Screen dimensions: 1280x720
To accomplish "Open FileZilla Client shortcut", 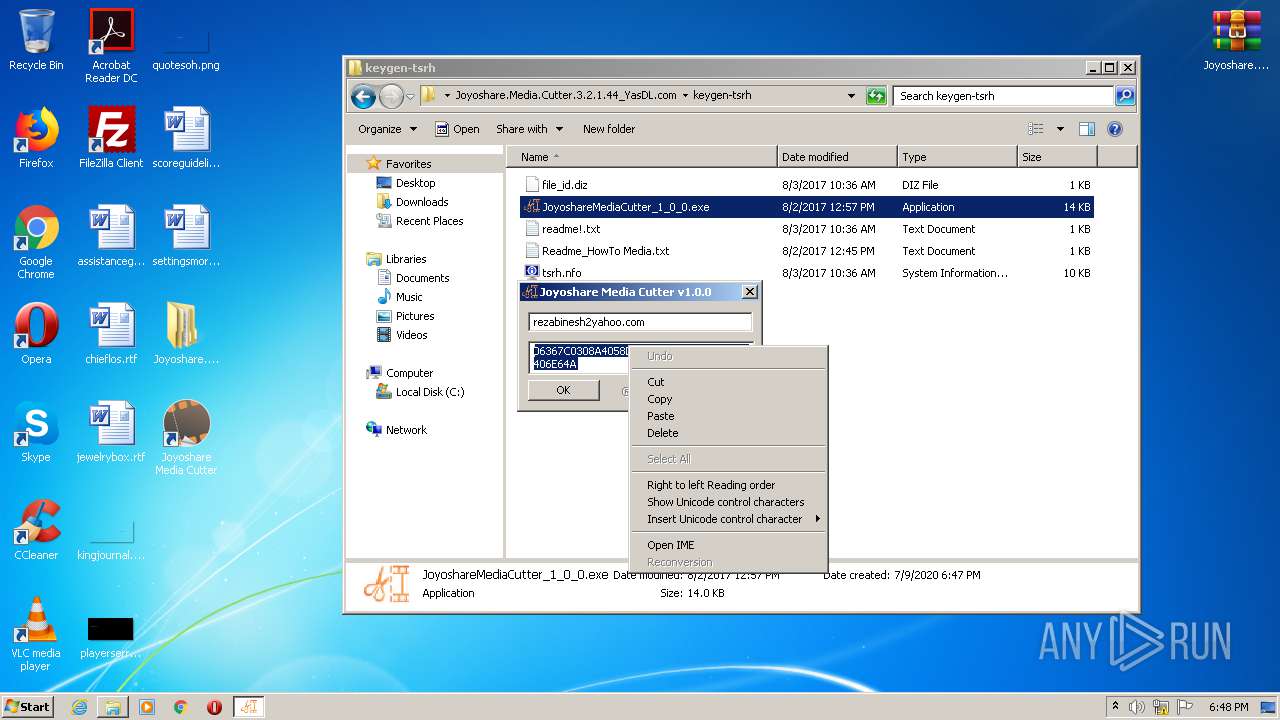I will pyautogui.click(x=111, y=138).
